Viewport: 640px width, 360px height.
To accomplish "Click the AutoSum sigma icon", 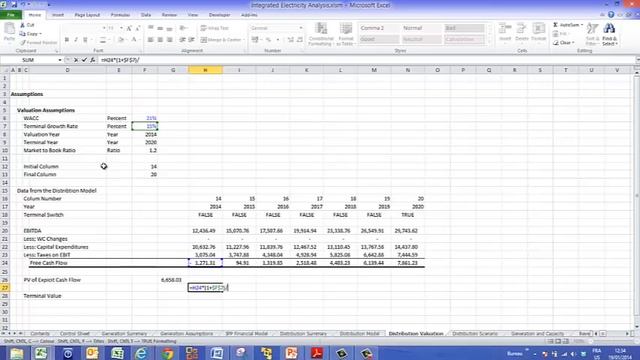I will 556,25.
